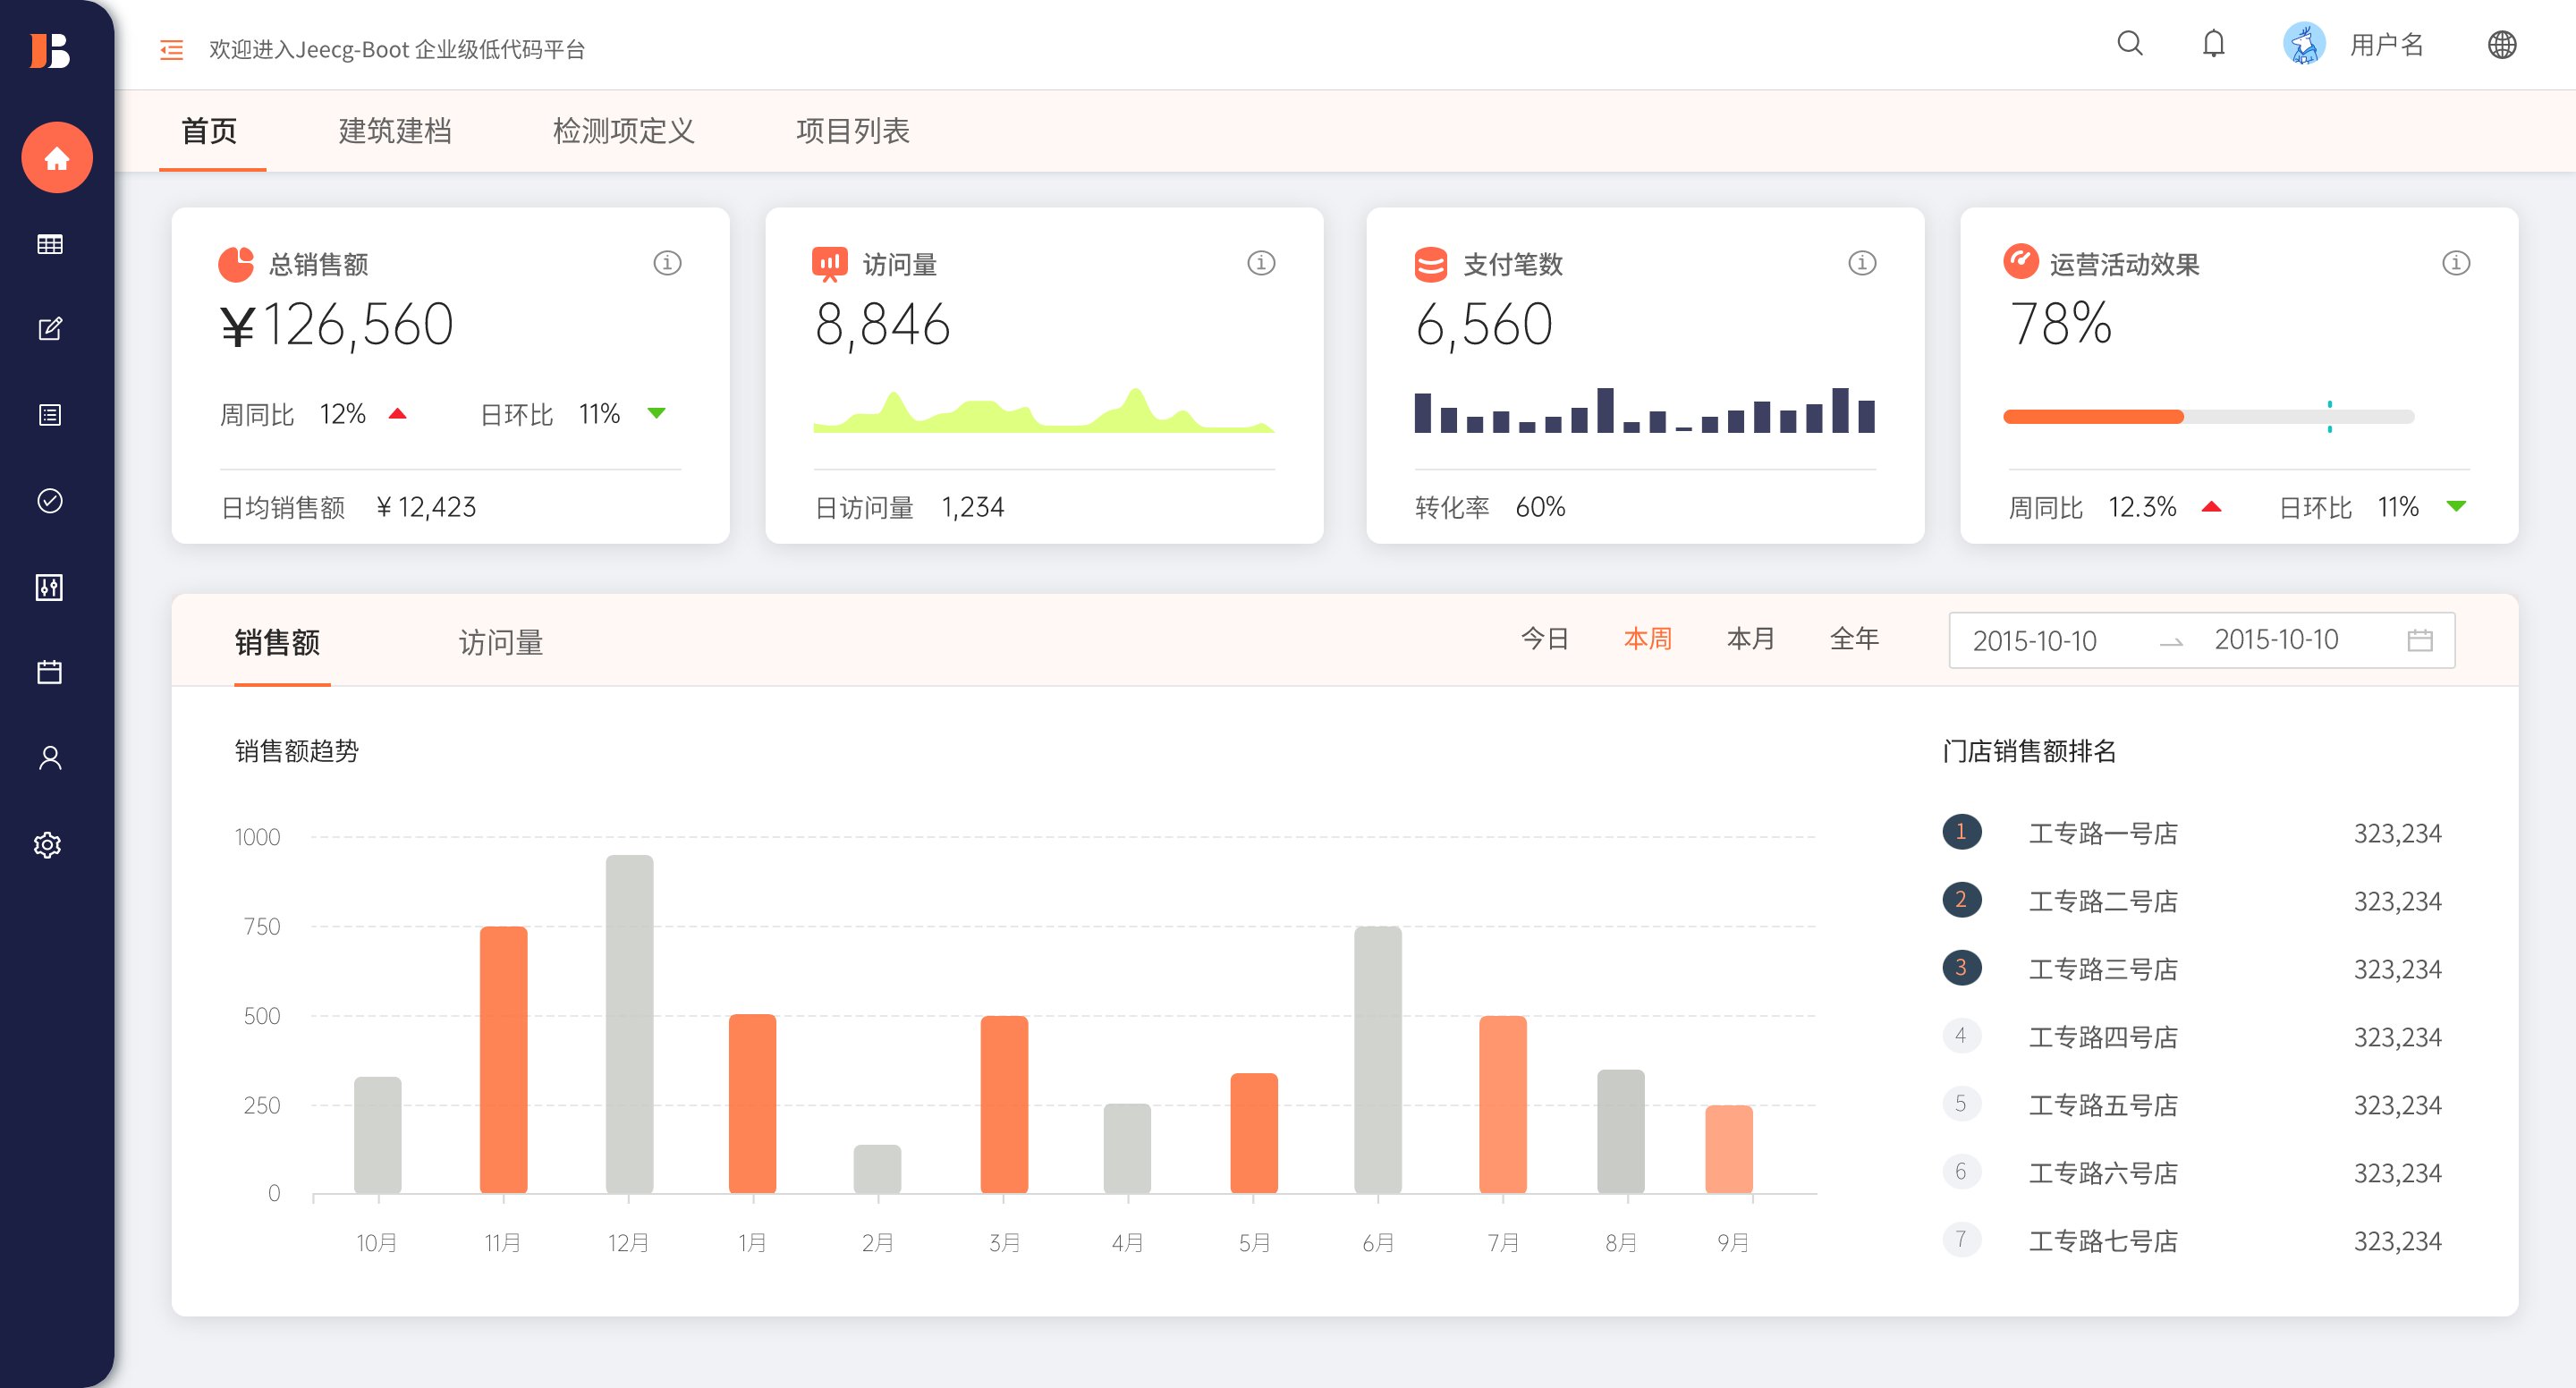Click the 总销售额 pie chart icon
The width and height of the screenshot is (2576, 1388).
tap(236, 264)
